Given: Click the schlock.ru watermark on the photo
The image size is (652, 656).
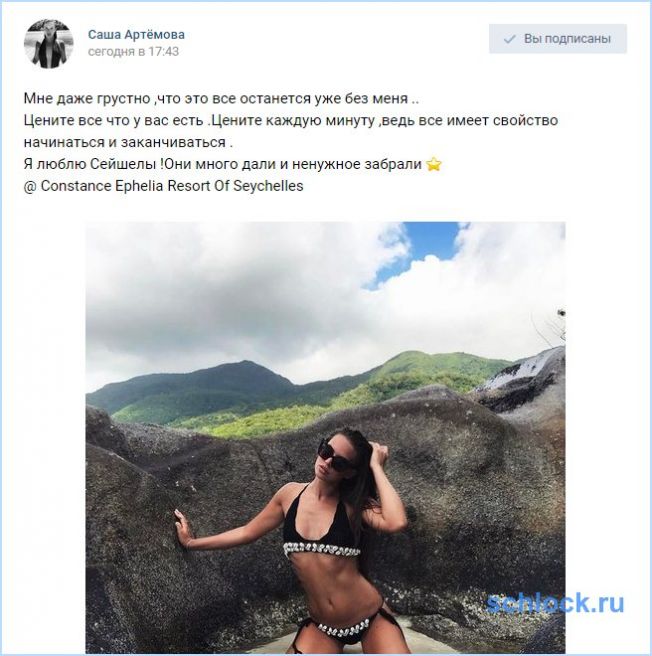Looking at the screenshot, I should tap(555, 603).
